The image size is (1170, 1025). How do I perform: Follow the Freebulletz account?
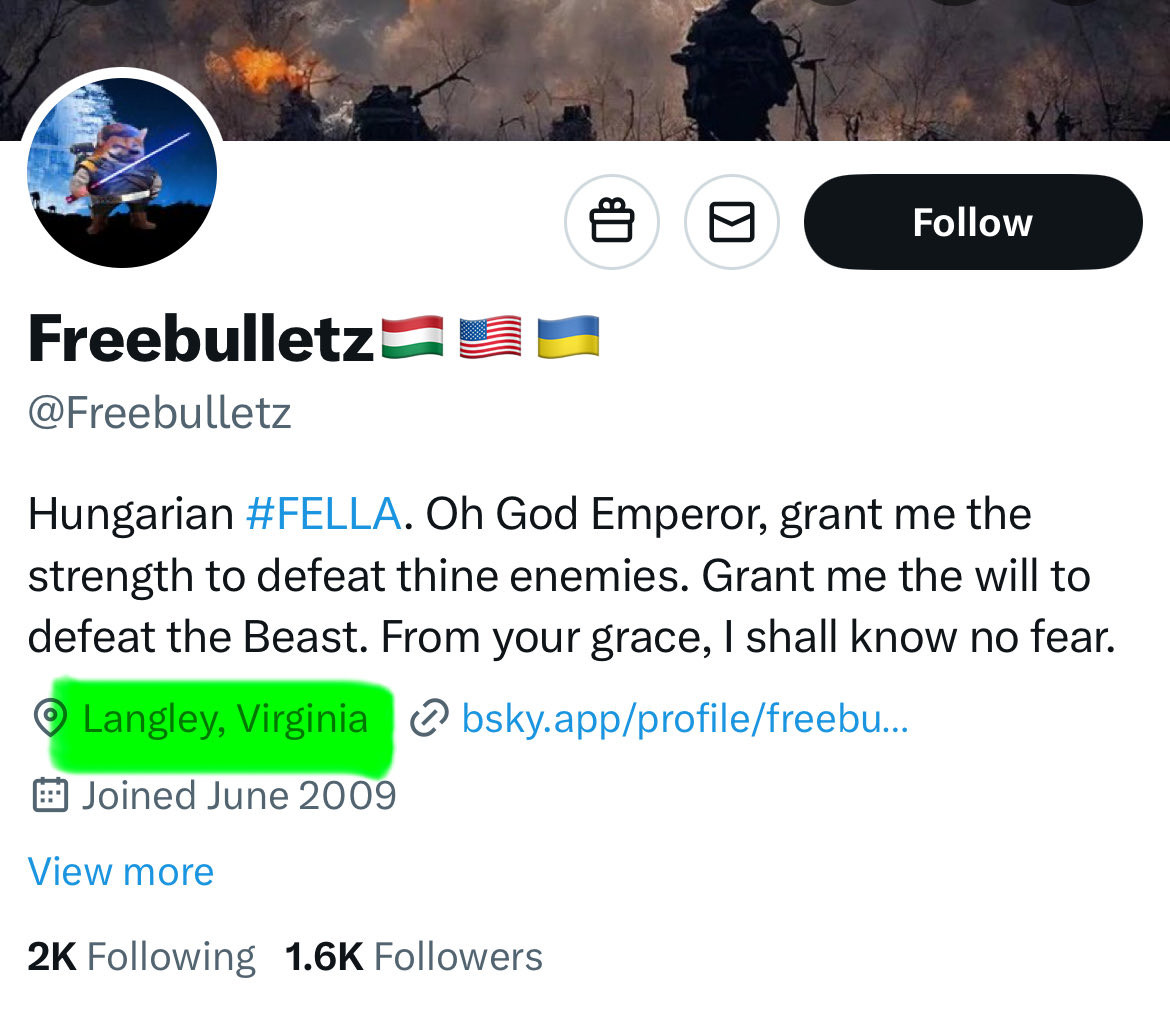pyautogui.click(x=972, y=222)
